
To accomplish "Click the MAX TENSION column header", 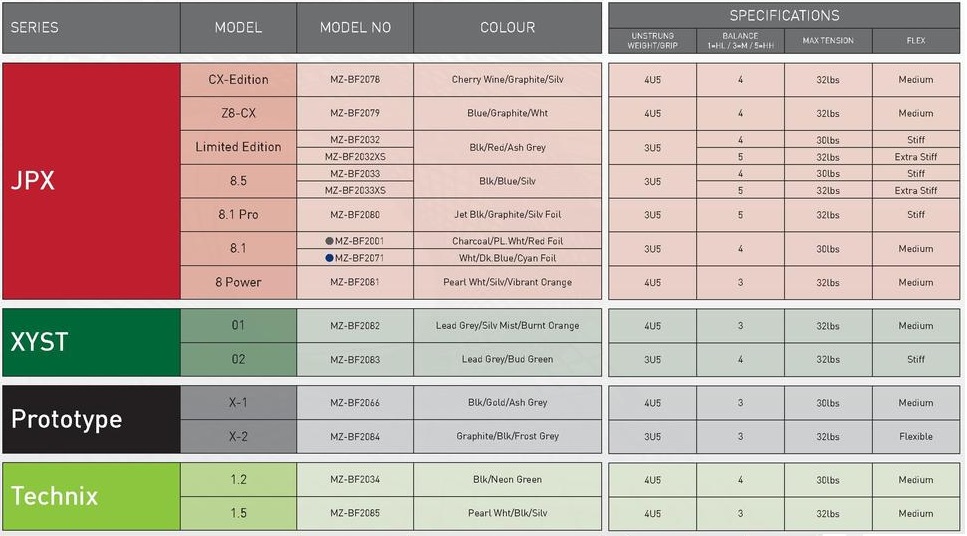I will click(x=828, y=41).
